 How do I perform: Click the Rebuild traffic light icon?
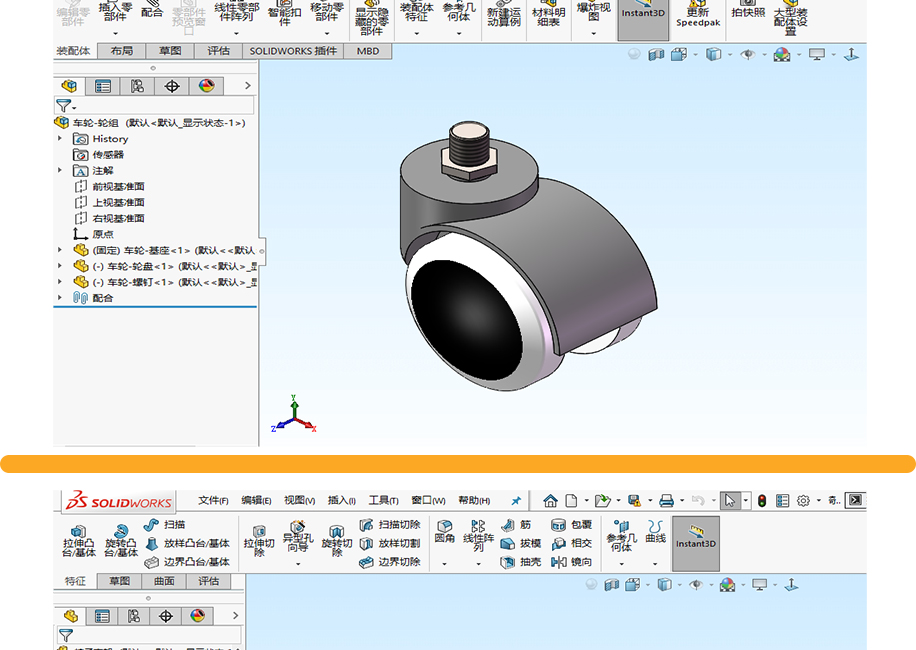point(762,500)
